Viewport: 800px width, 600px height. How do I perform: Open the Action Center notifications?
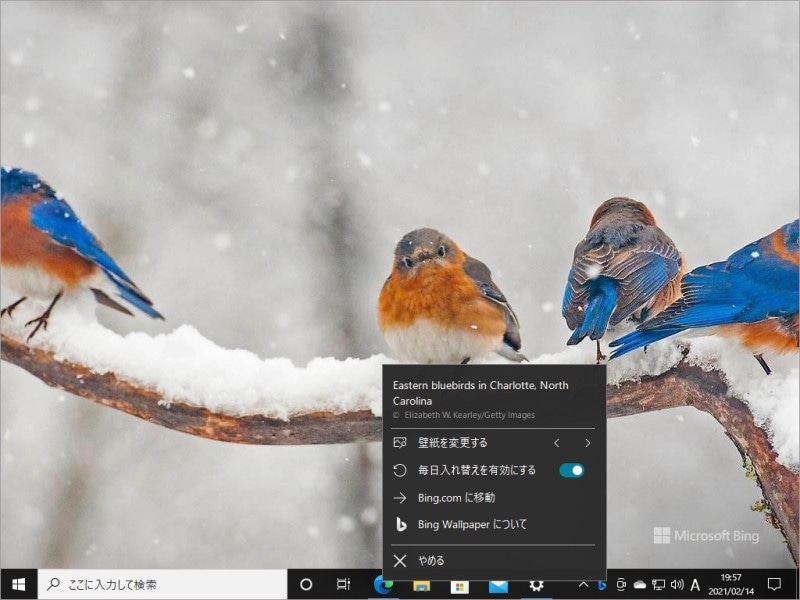pyautogui.click(x=774, y=584)
